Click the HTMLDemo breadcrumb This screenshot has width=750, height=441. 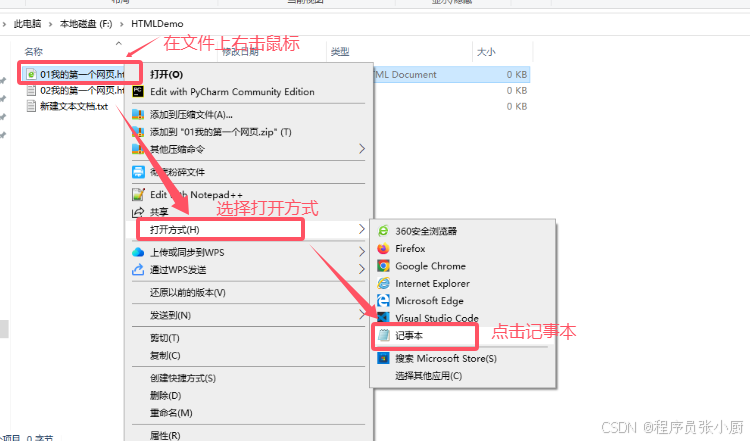157,23
